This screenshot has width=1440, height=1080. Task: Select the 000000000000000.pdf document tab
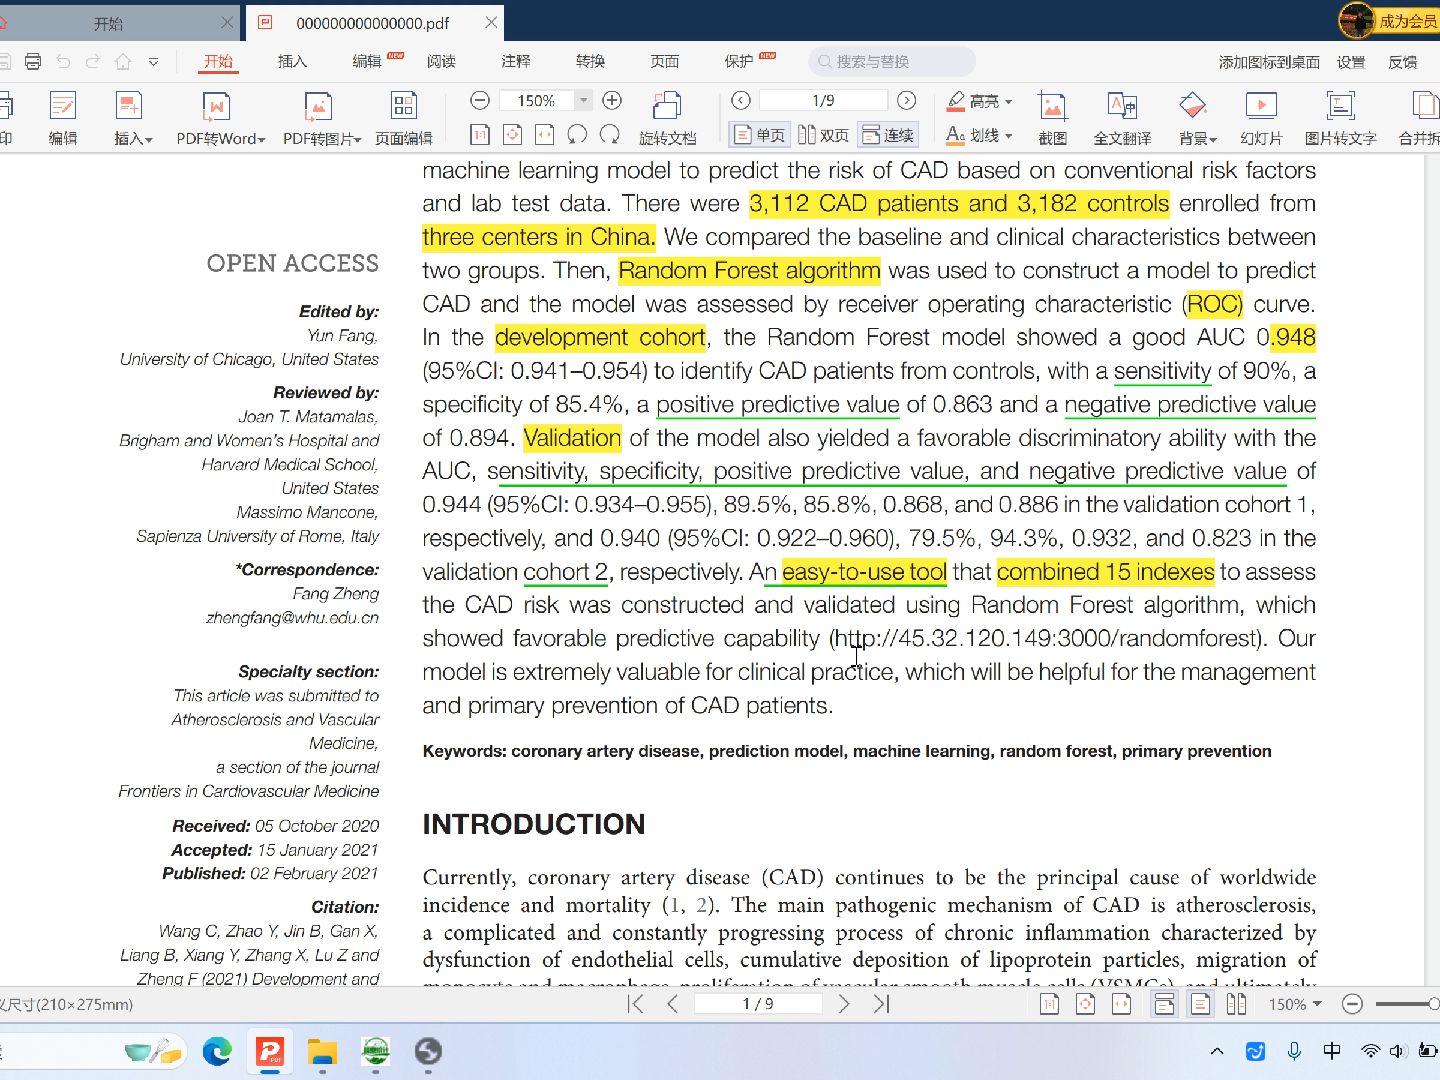tap(373, 22)
